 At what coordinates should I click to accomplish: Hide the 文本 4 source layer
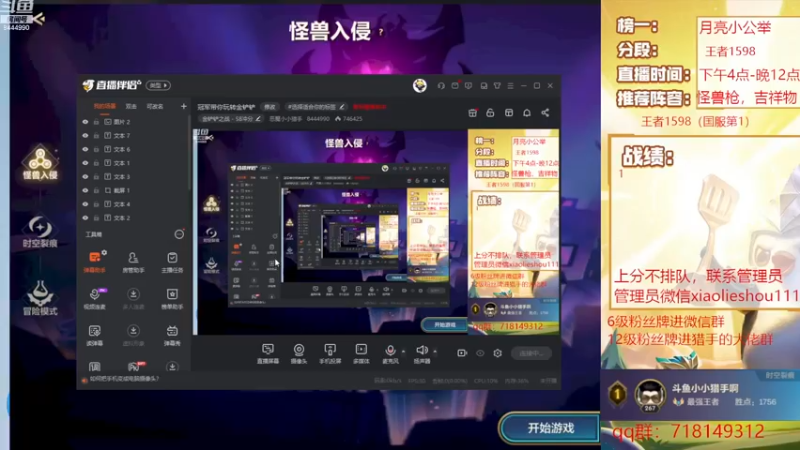85,204
